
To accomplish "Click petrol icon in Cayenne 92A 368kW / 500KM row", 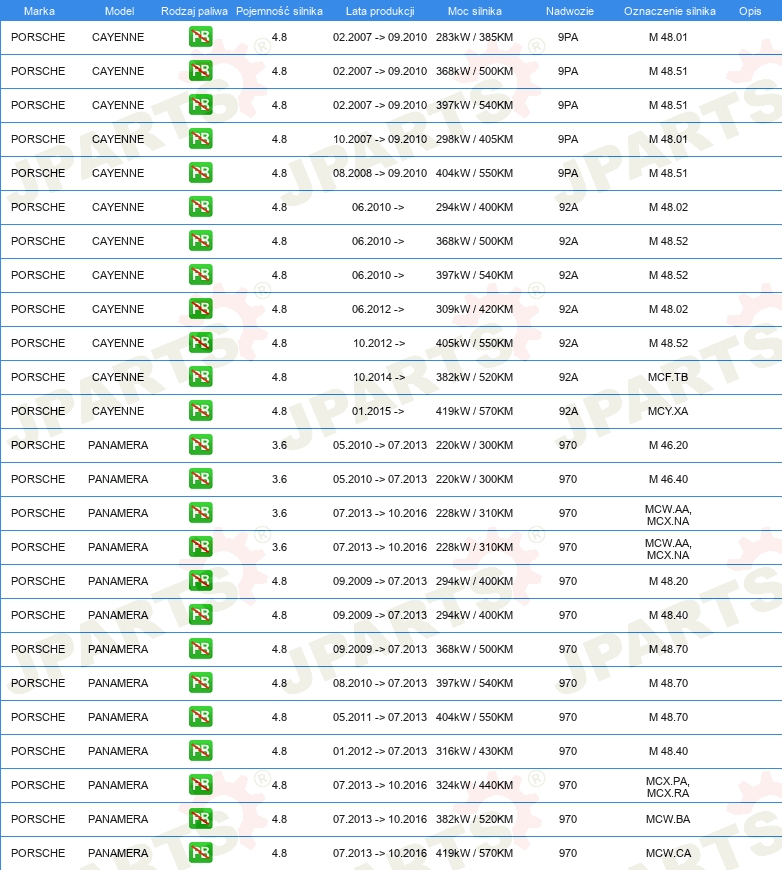I will click(200, 241).
